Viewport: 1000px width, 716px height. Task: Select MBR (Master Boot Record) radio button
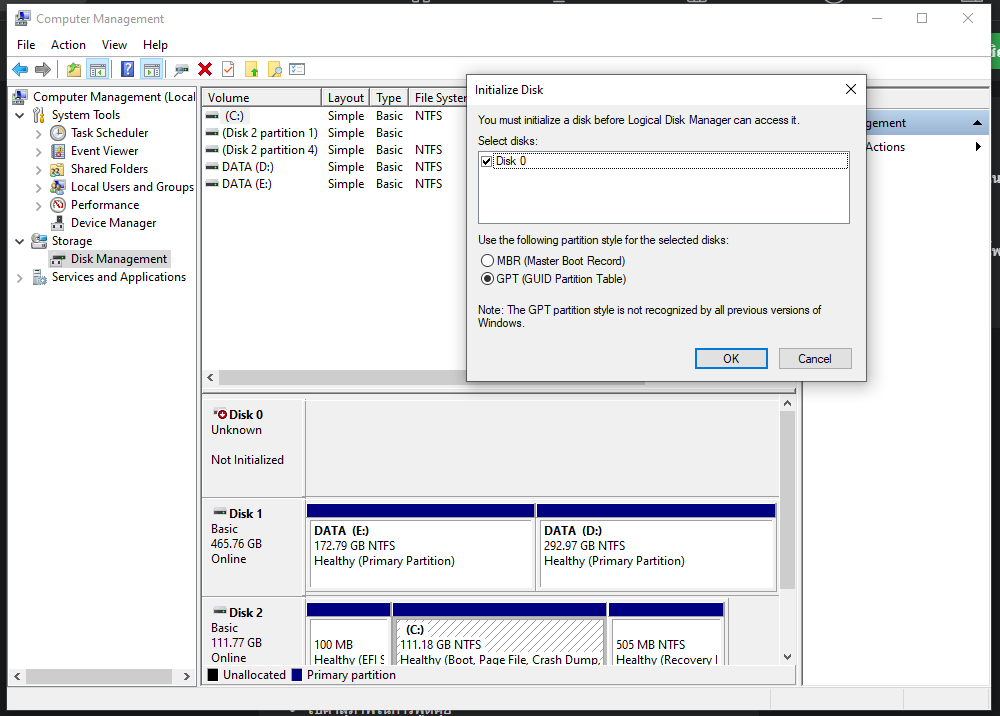[487, 261]
